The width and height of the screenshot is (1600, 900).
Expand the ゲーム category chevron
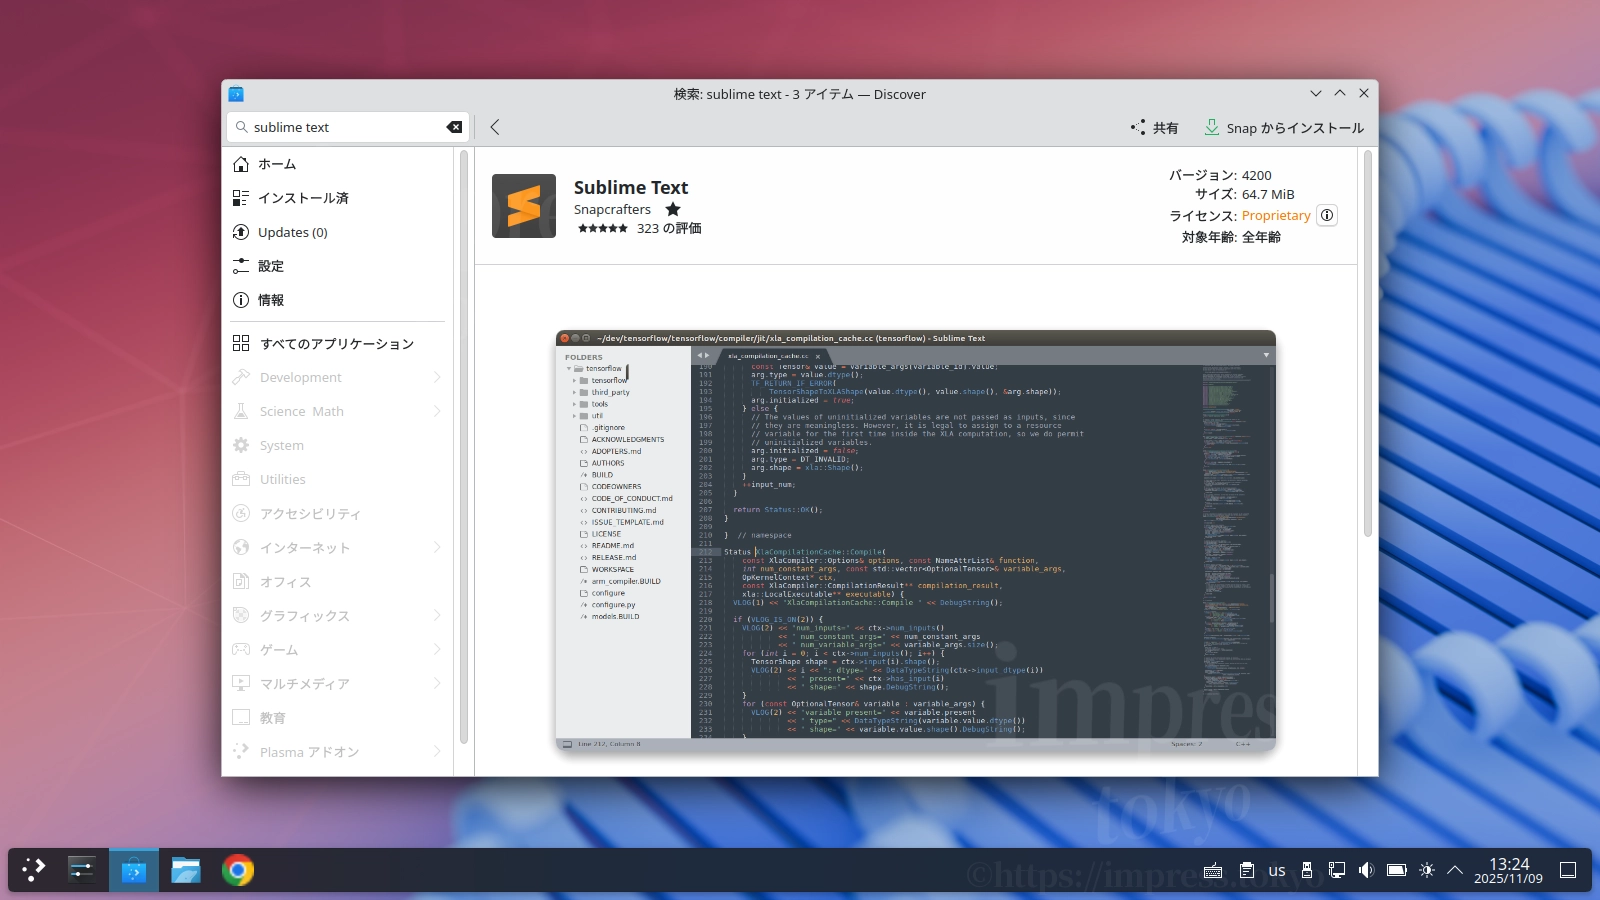[437, 649]
